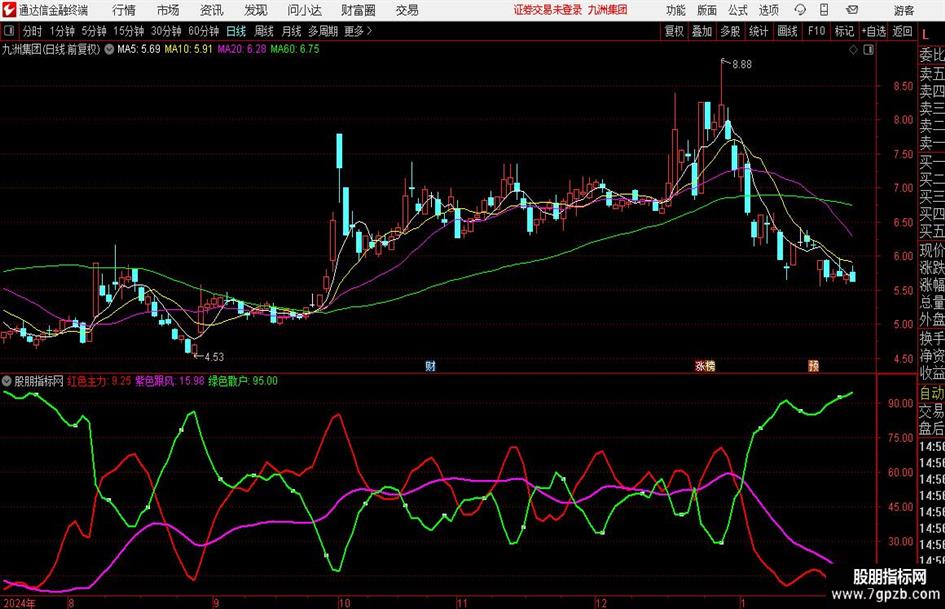Open the 交易 menu
The image size is (945, 609).
point(407,10)
